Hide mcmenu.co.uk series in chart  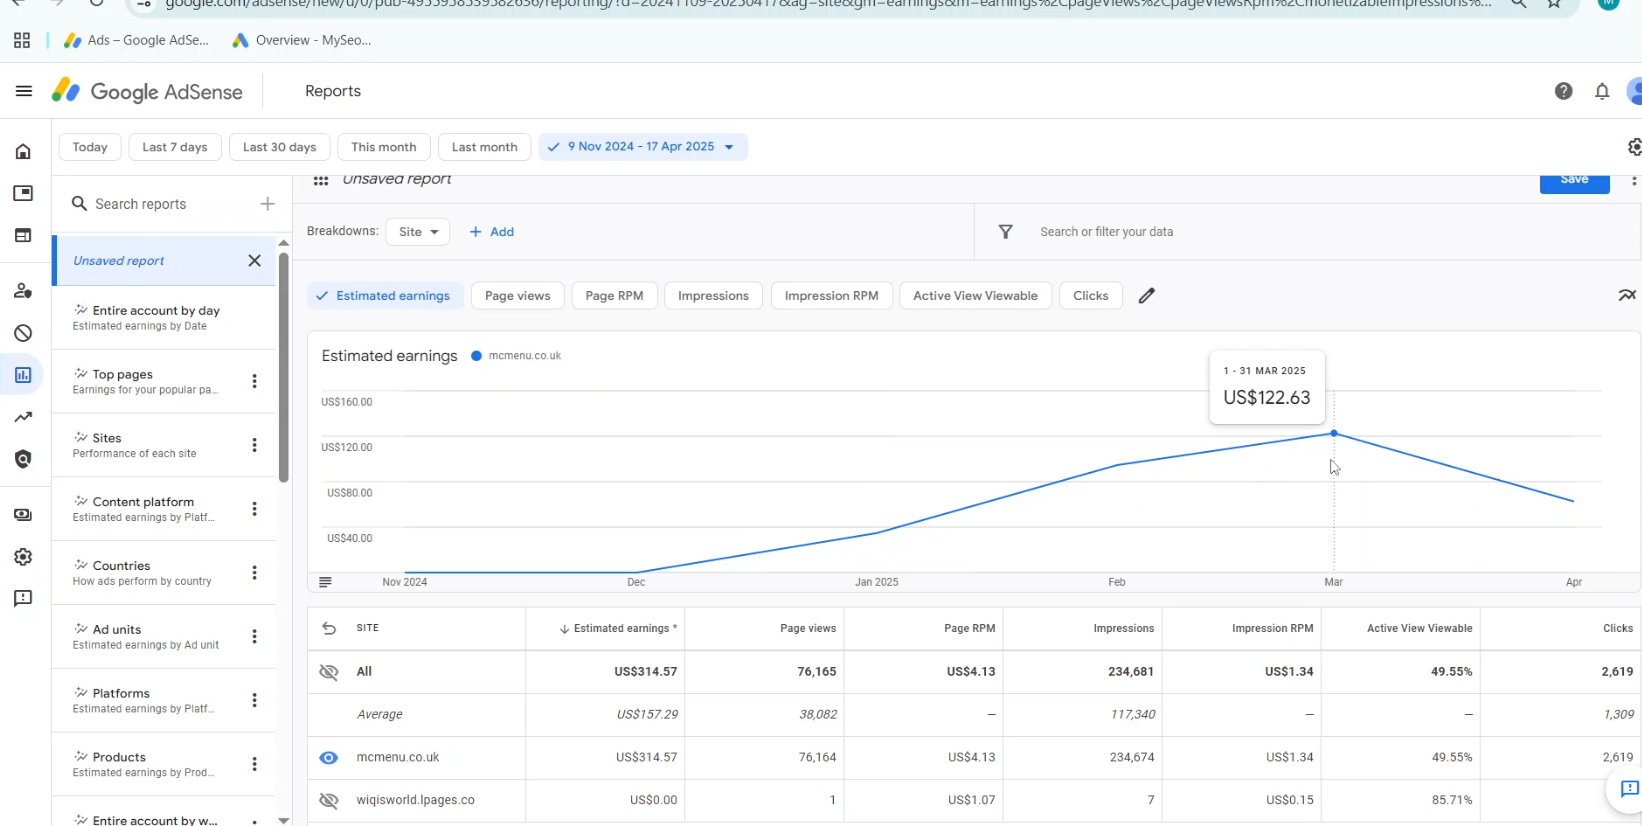click(x=329, y=758)
